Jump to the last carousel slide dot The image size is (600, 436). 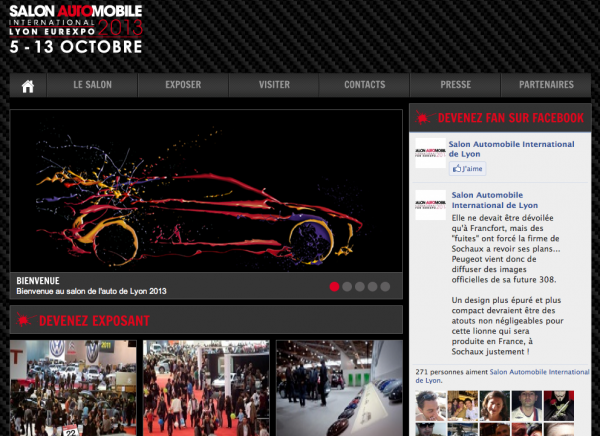(386, 286)
